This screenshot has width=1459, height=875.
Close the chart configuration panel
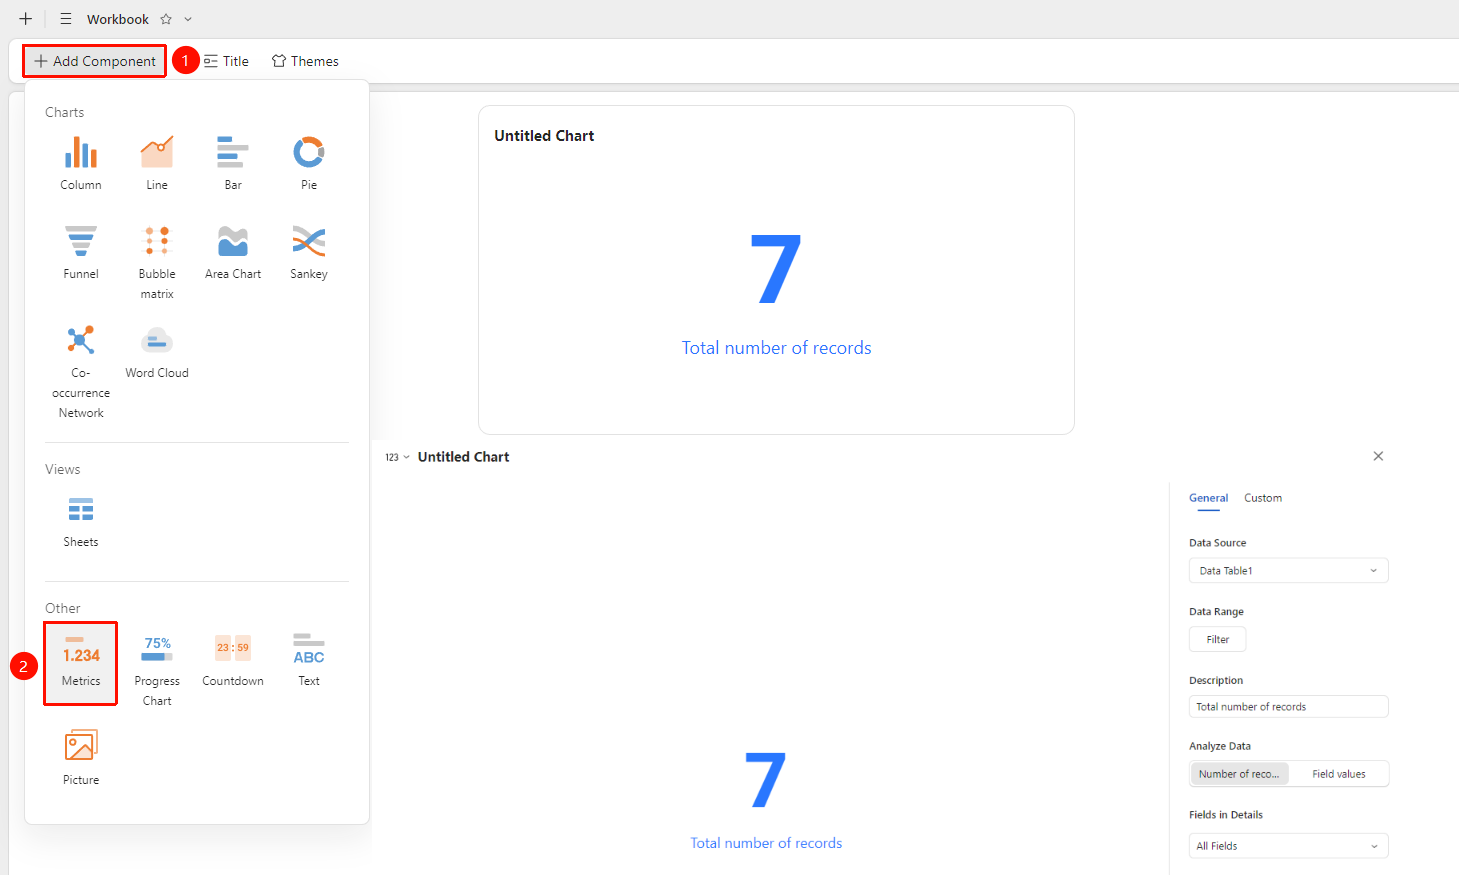pyautogui.click(x=1378, y=456)
